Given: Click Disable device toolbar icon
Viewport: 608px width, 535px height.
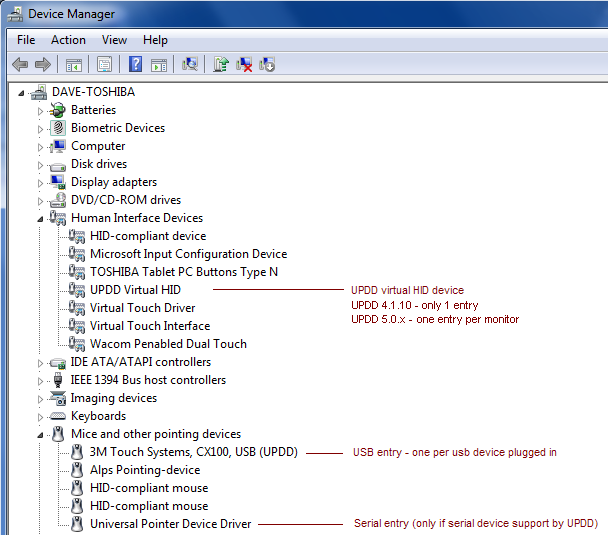Looking at the screenshot, I should [267, 64].
